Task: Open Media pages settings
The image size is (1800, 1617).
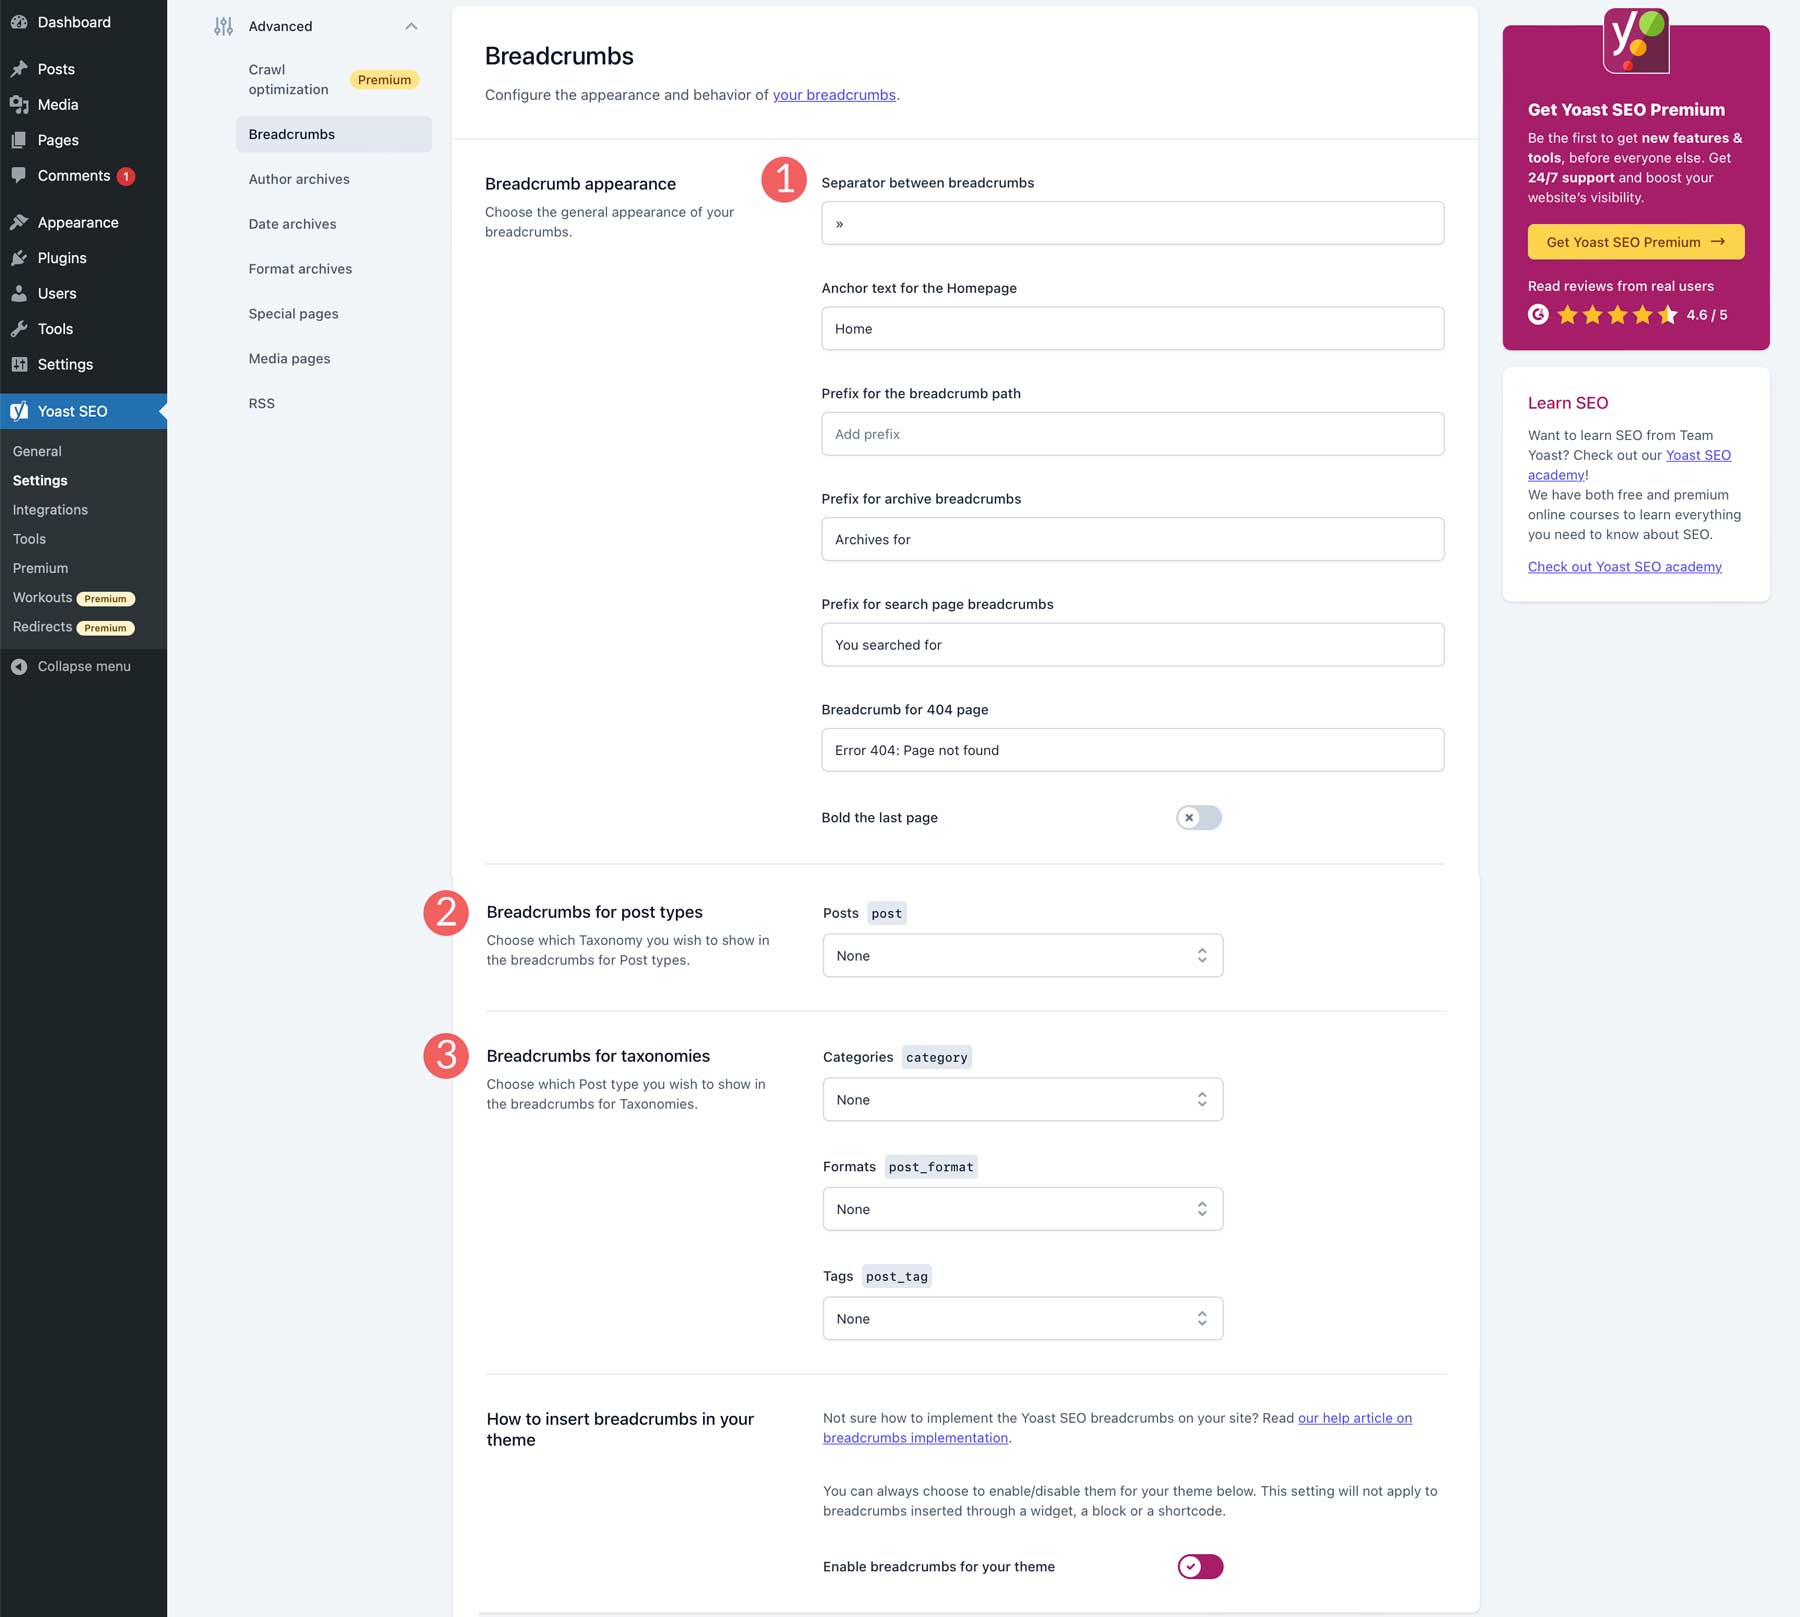Action: 289,359
